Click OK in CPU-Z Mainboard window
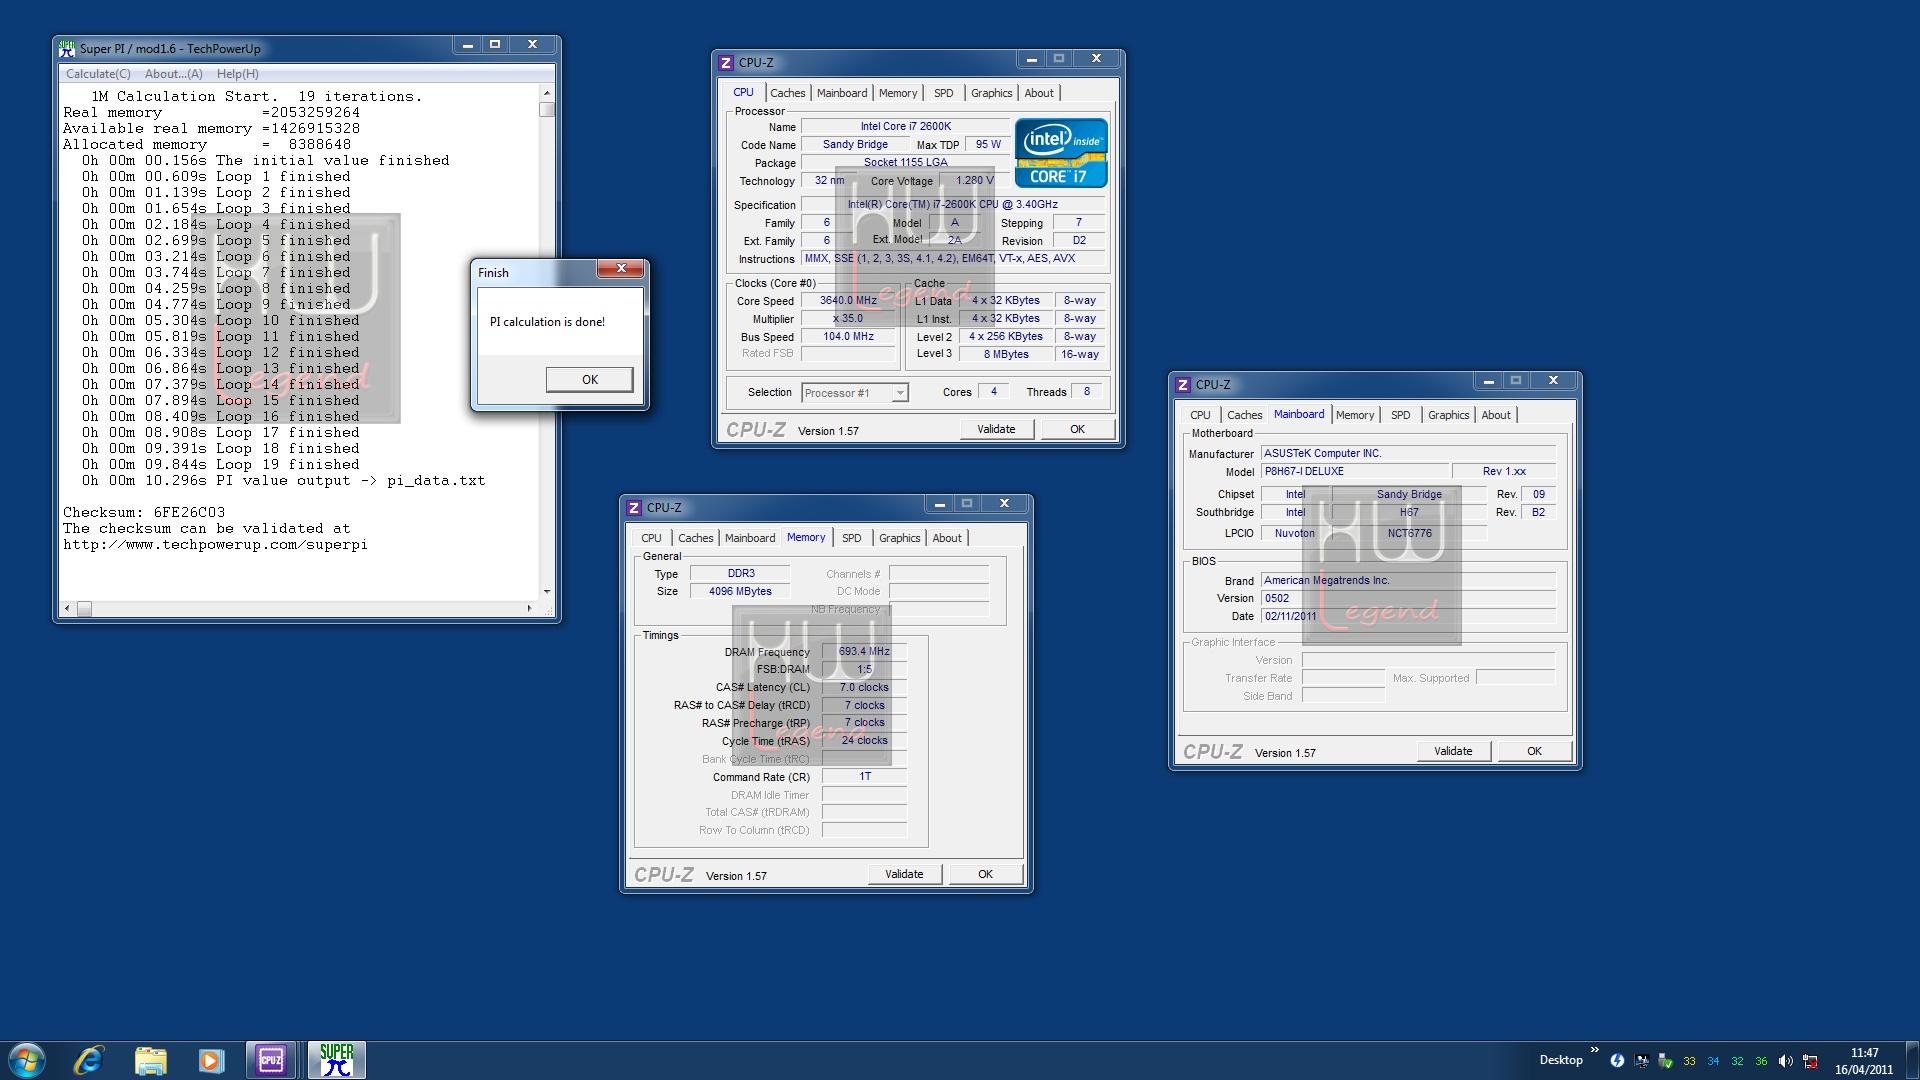The image size is (1920, 1080). point(1534,751)
